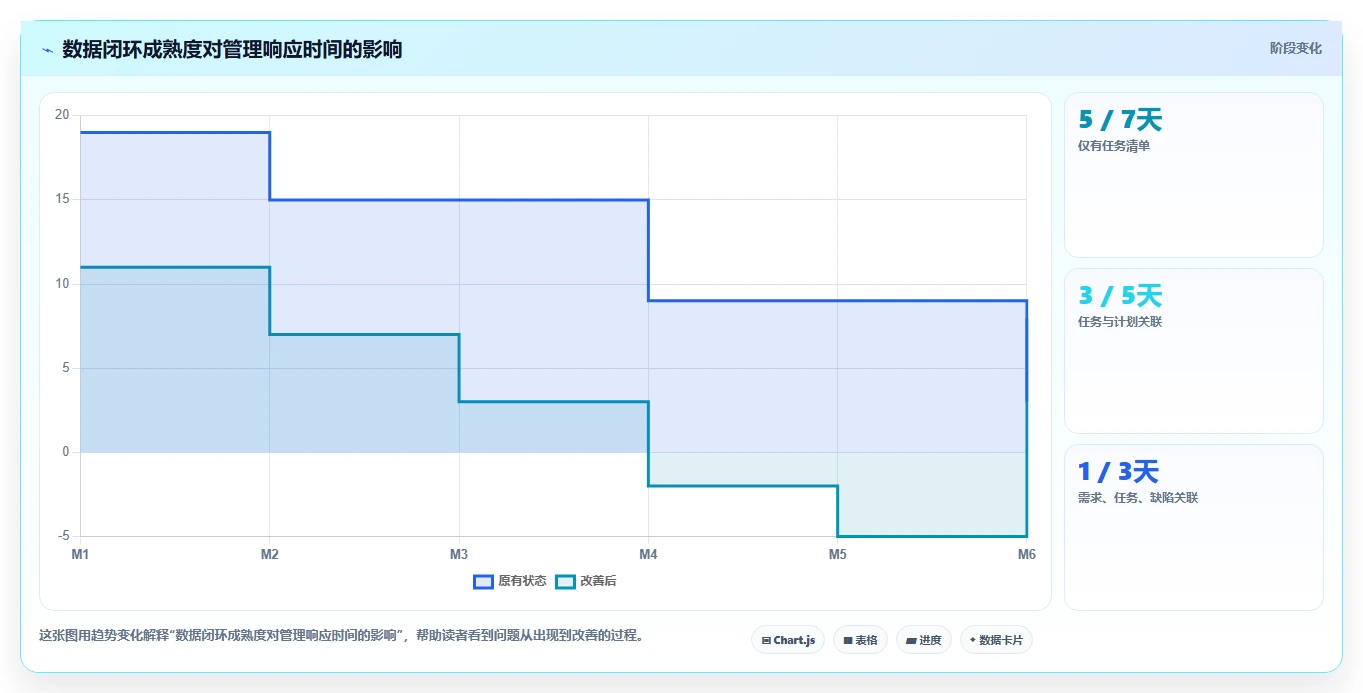The width and height of the screenshot is (1363, 693).
Task: Click the M4 x-axis label
Action: click(x=648, y=554)
